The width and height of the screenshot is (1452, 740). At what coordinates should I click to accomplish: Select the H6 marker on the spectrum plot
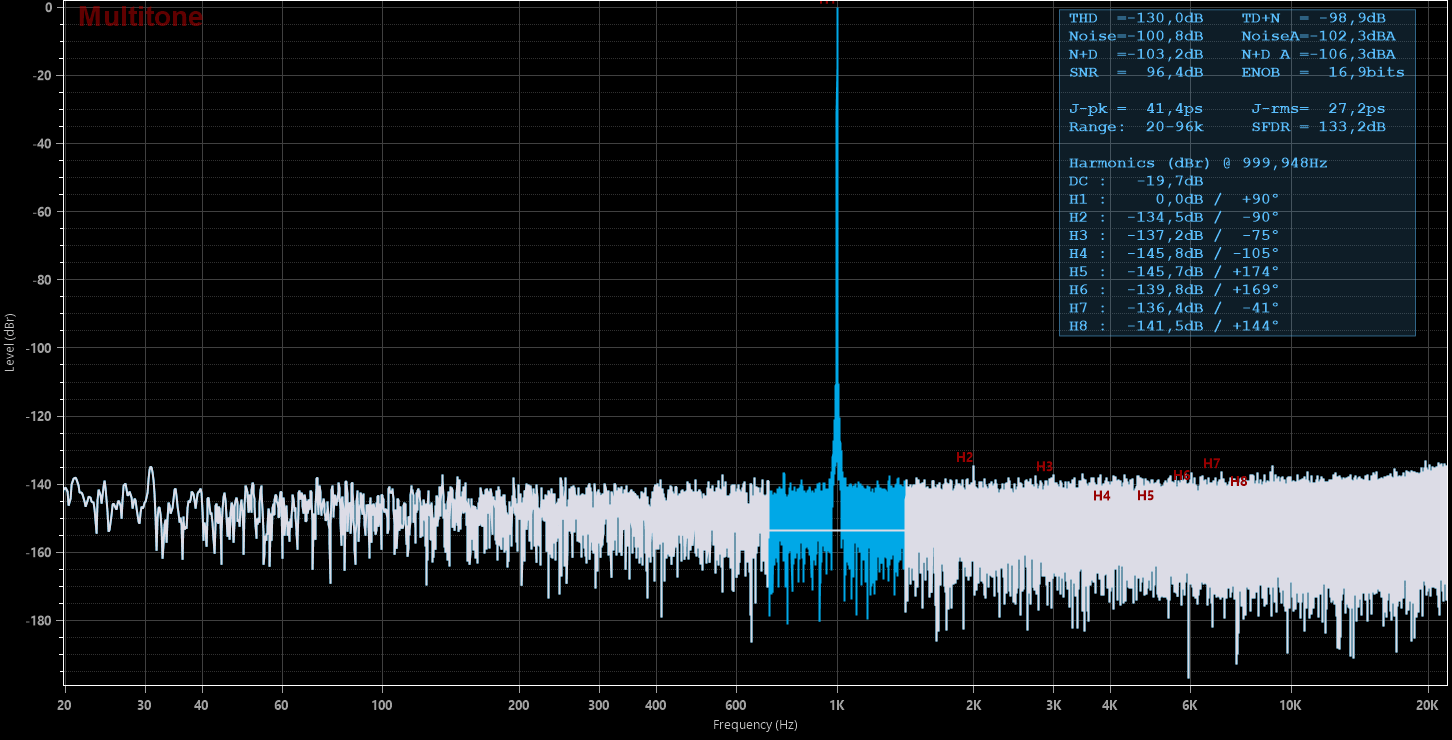coord(1181,475)
